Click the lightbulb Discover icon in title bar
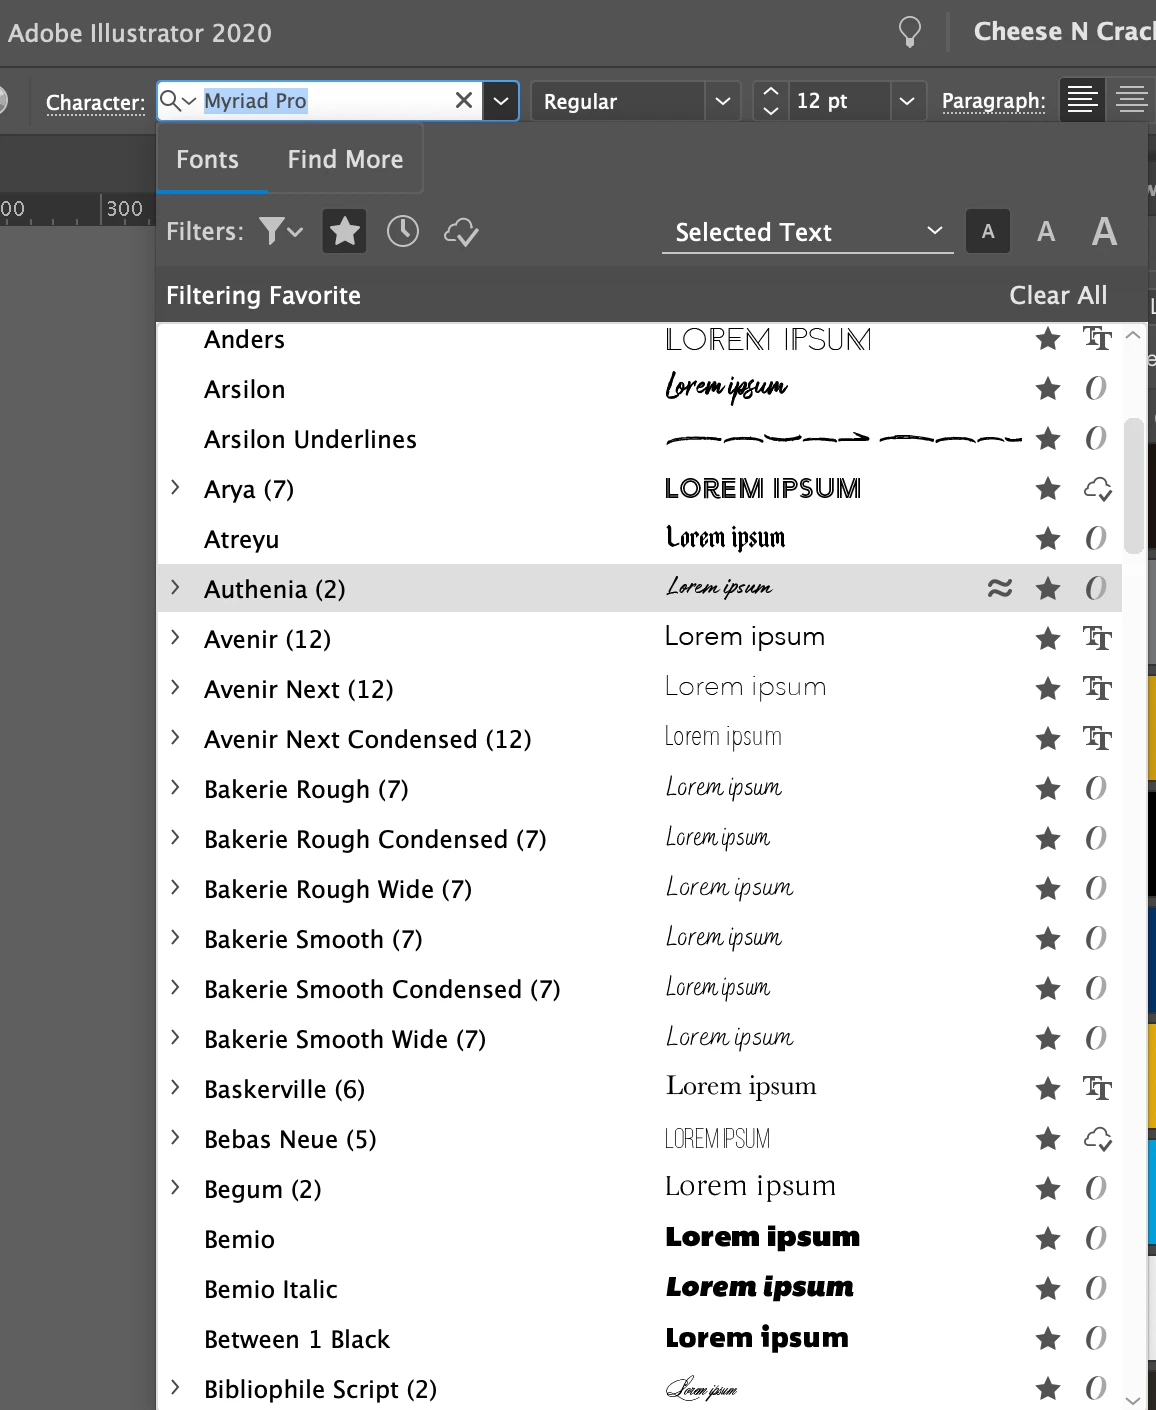This screenshot has height=1410, width=1156. tap(909, 32)
